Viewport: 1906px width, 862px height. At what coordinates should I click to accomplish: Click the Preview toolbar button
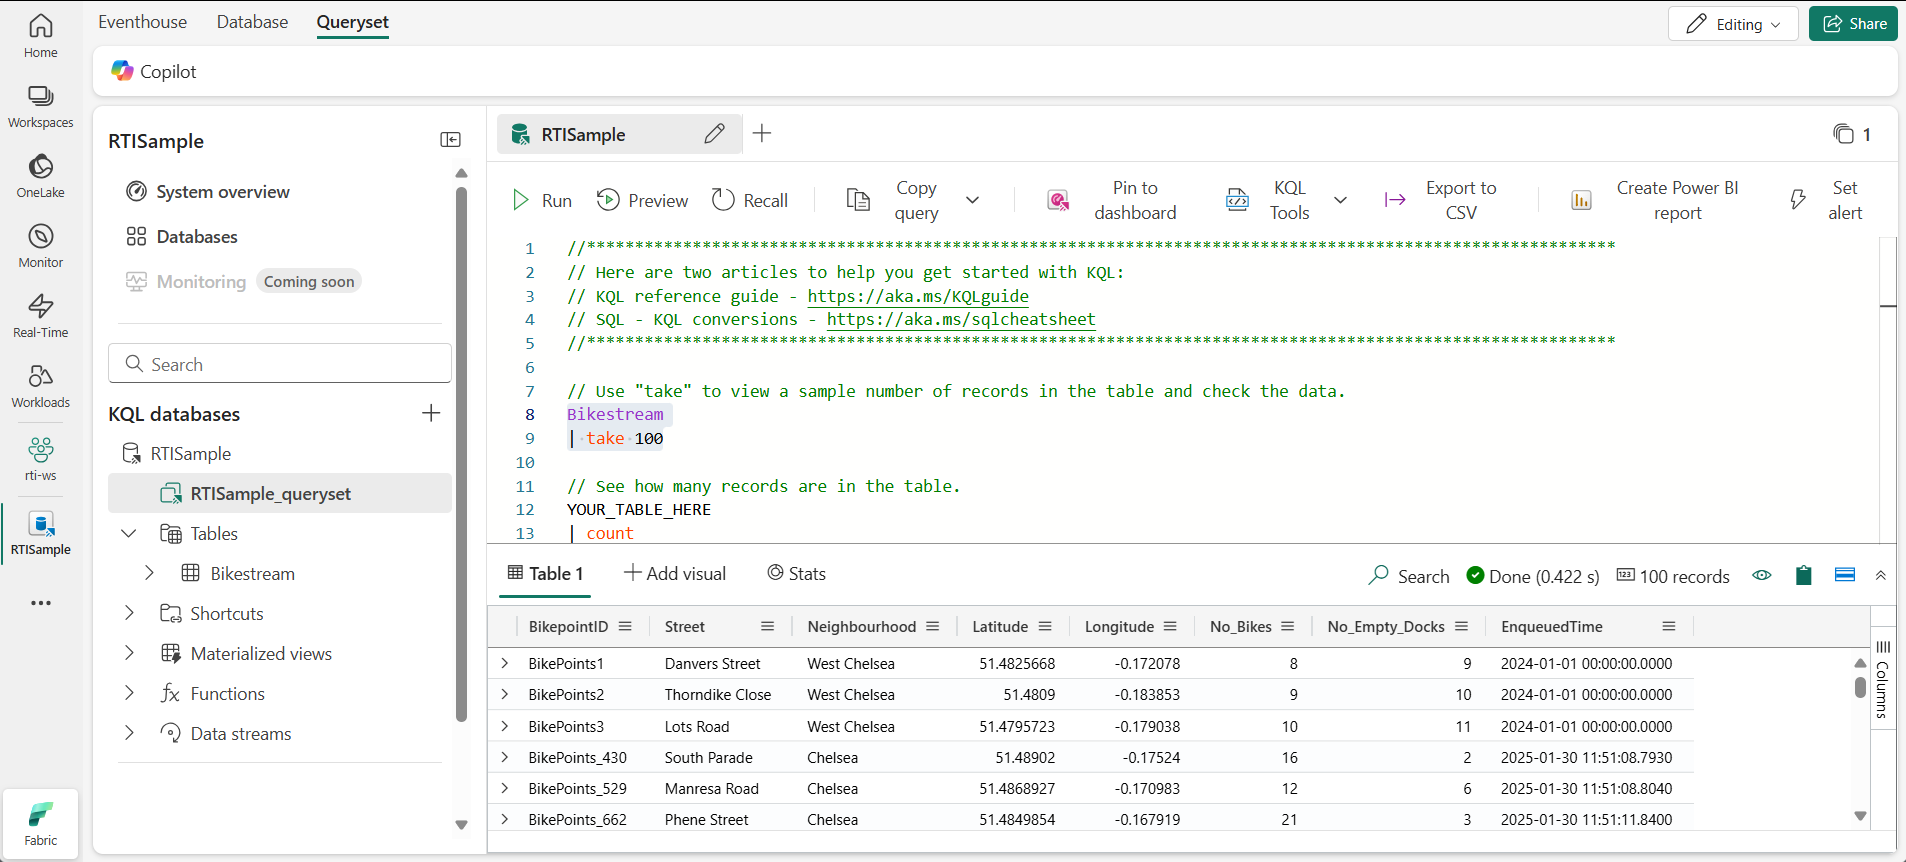642,200
